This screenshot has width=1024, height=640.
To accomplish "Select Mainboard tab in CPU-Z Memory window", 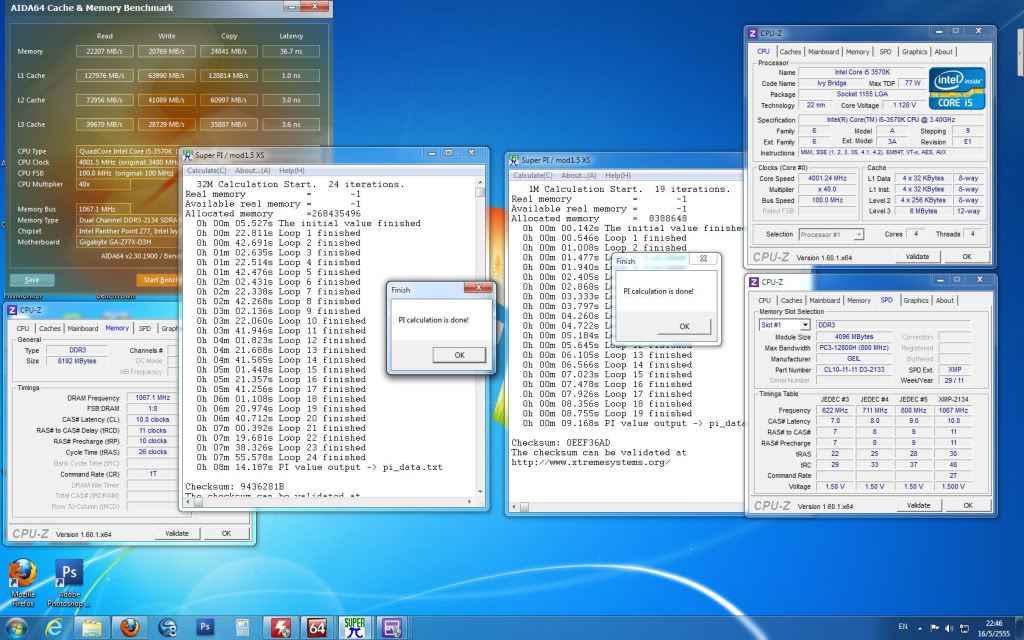I will tap(83, 328).
